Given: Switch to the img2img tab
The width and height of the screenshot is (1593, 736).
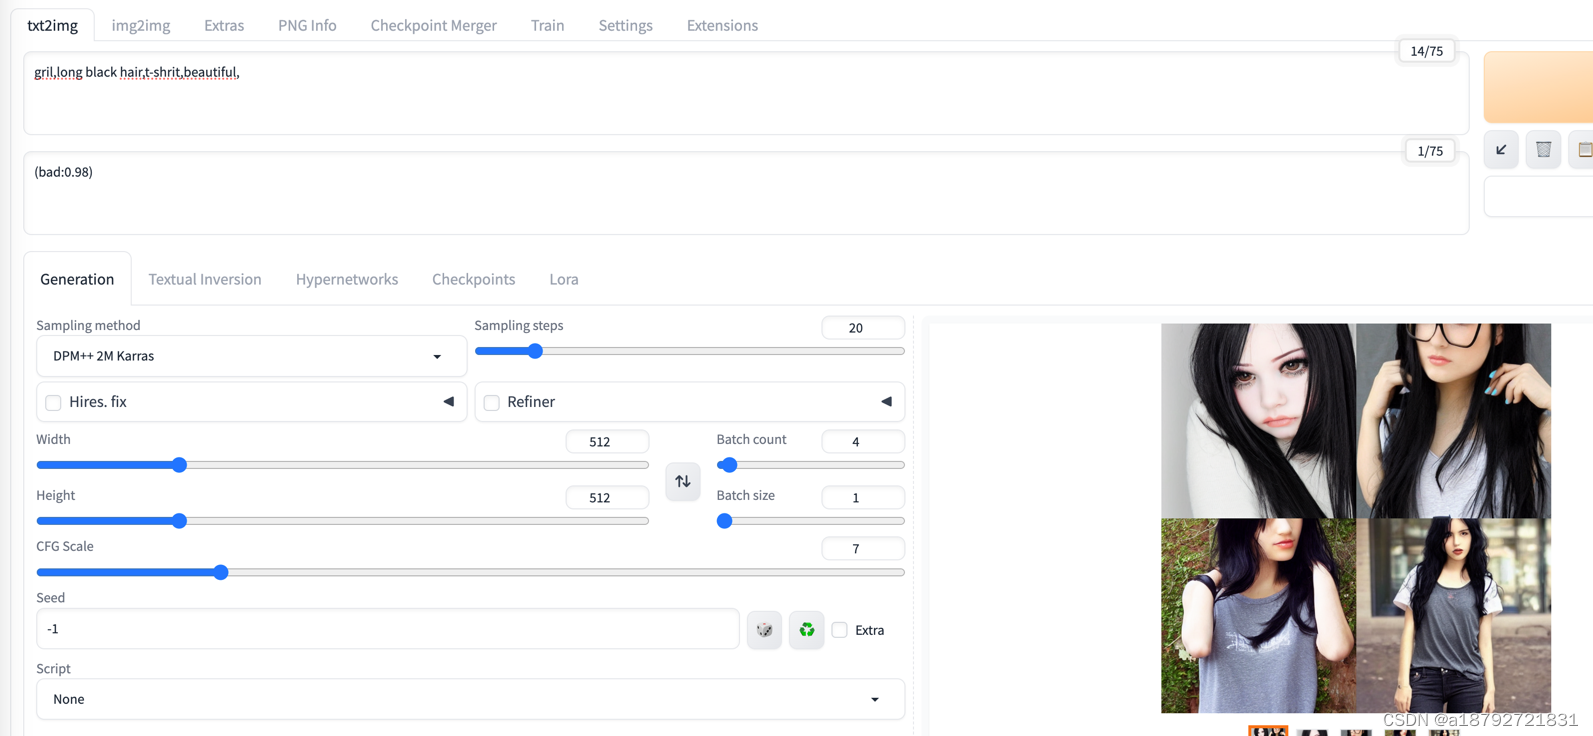Looking at the screenshot, I should pyautogui.click(x=141, y=25).
